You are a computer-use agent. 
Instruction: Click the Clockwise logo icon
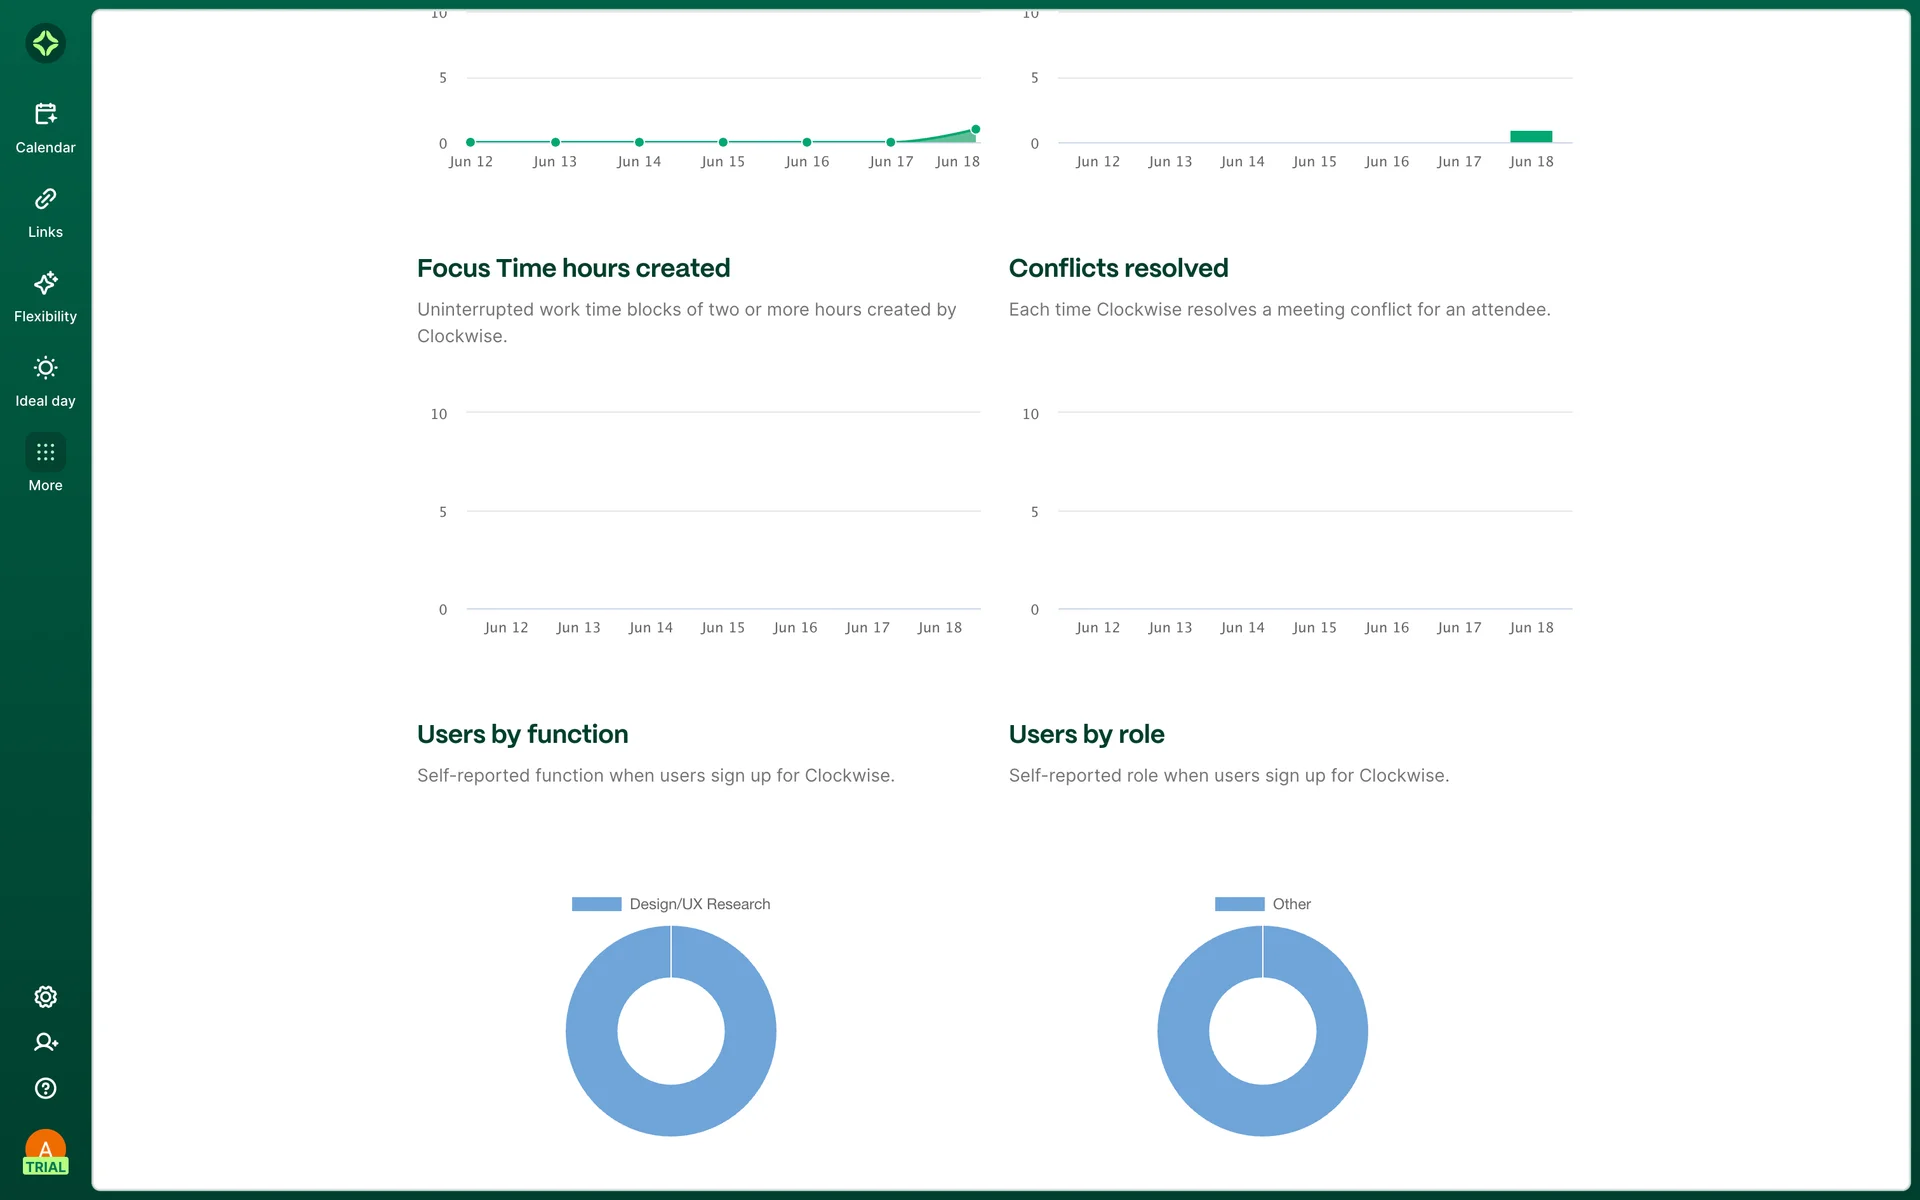click(x=45, y=43)
